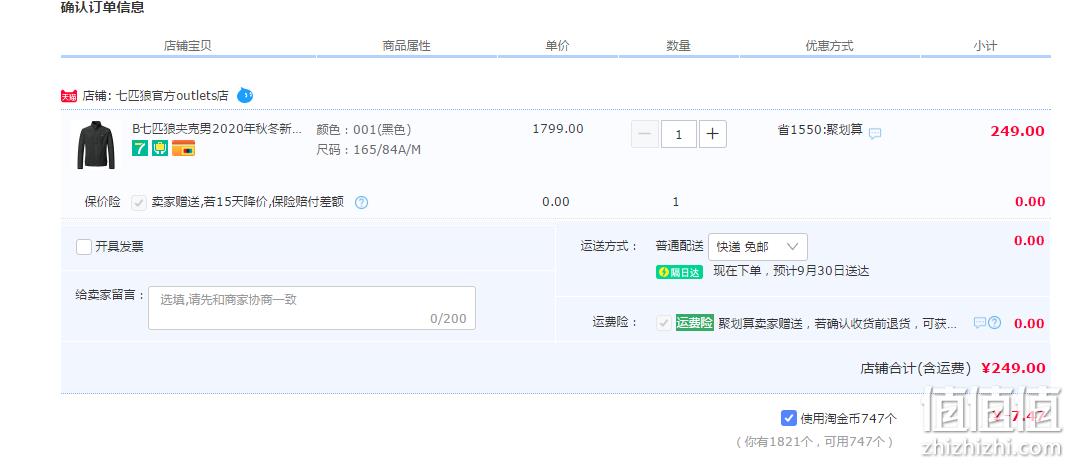Open the black jacket product thumbnail

[96, 145]
